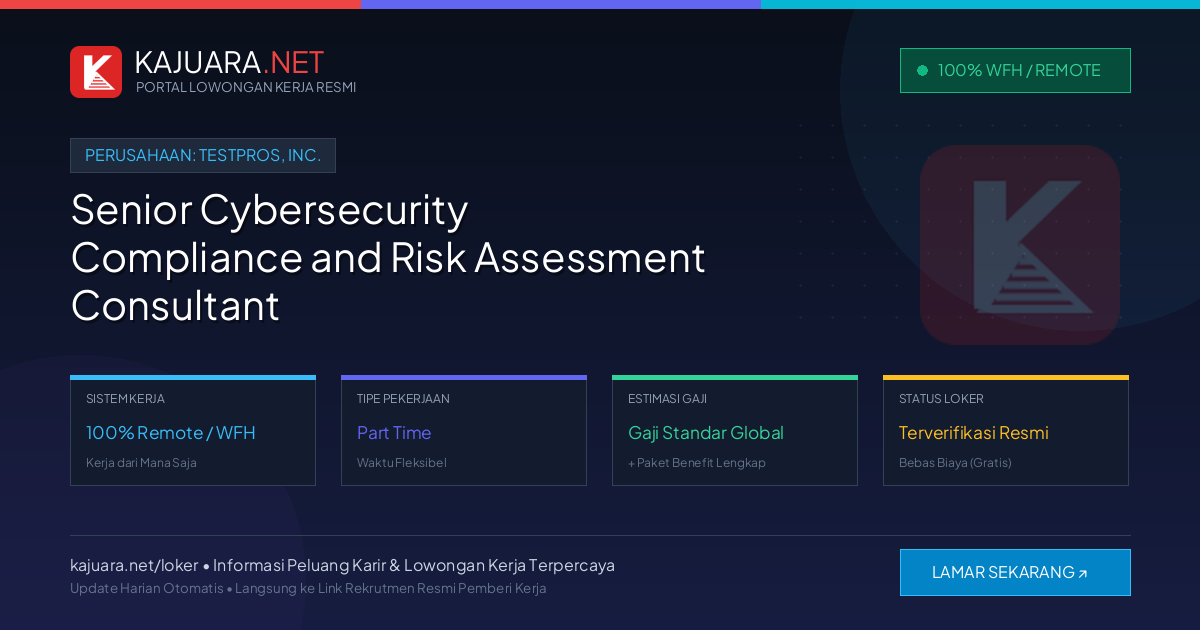Click the LAMAR SEKARANG button
Viewport: 1200px width, 630px height.
[1015, 572]
